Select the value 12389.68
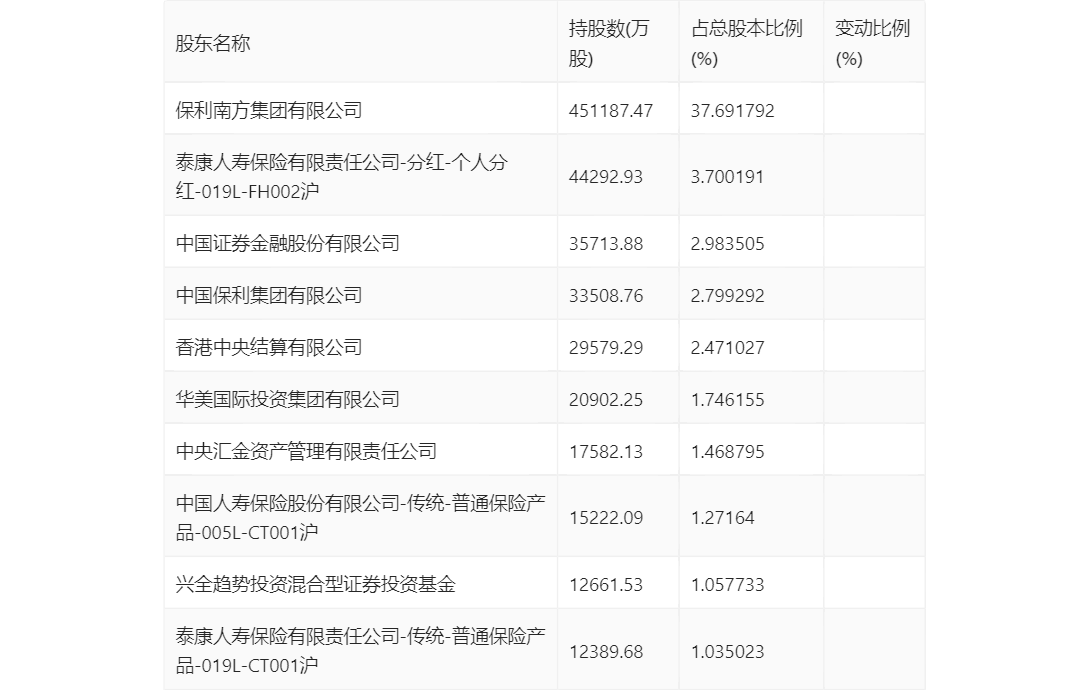1089x690 pixels. coord(606,652)
